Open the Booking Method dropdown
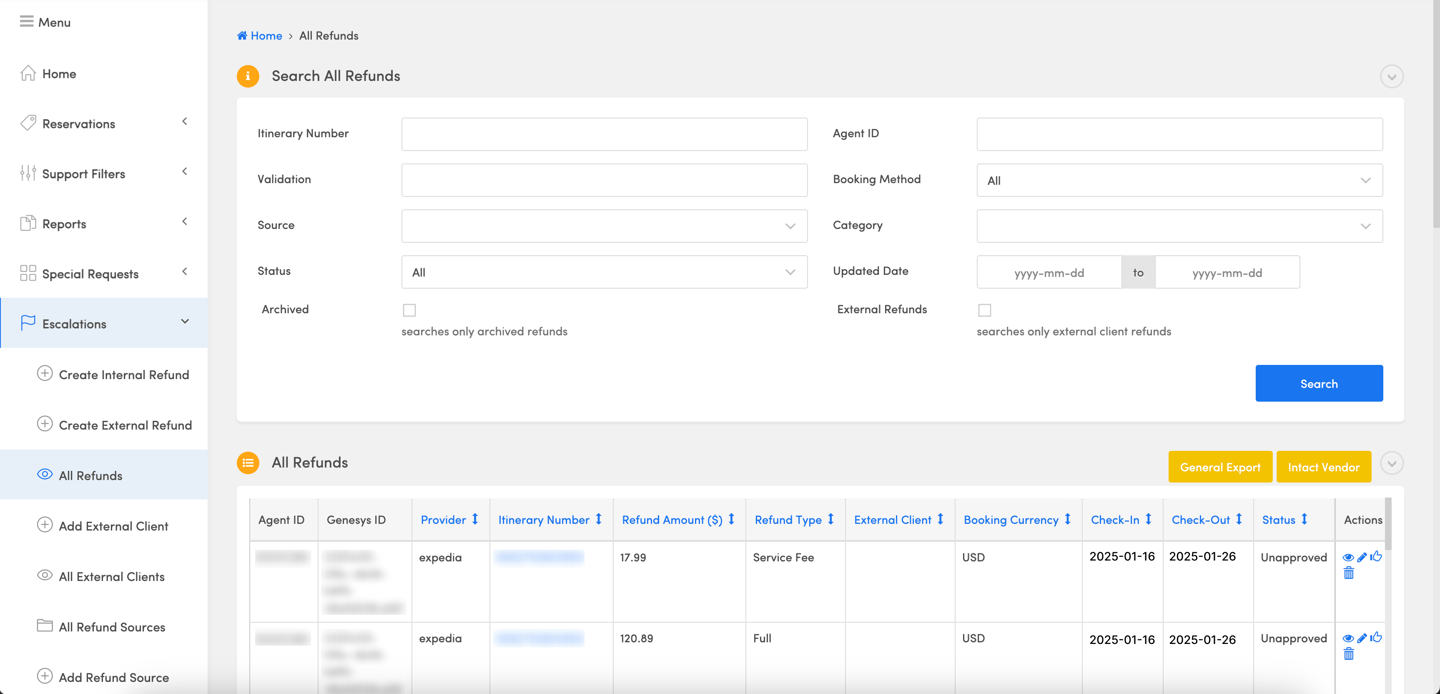The height and width of the screenshot is (694, 1440). (x=1179, y=180)
